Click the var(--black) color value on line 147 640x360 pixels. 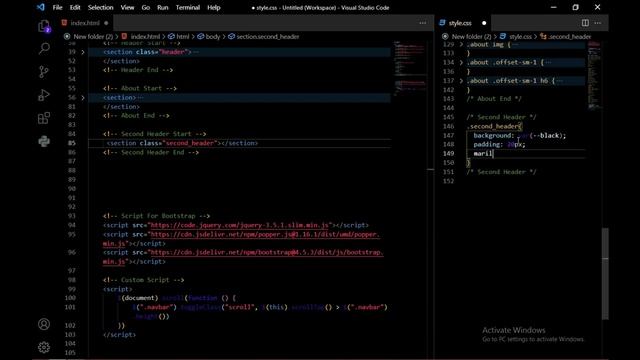point(540,136)
